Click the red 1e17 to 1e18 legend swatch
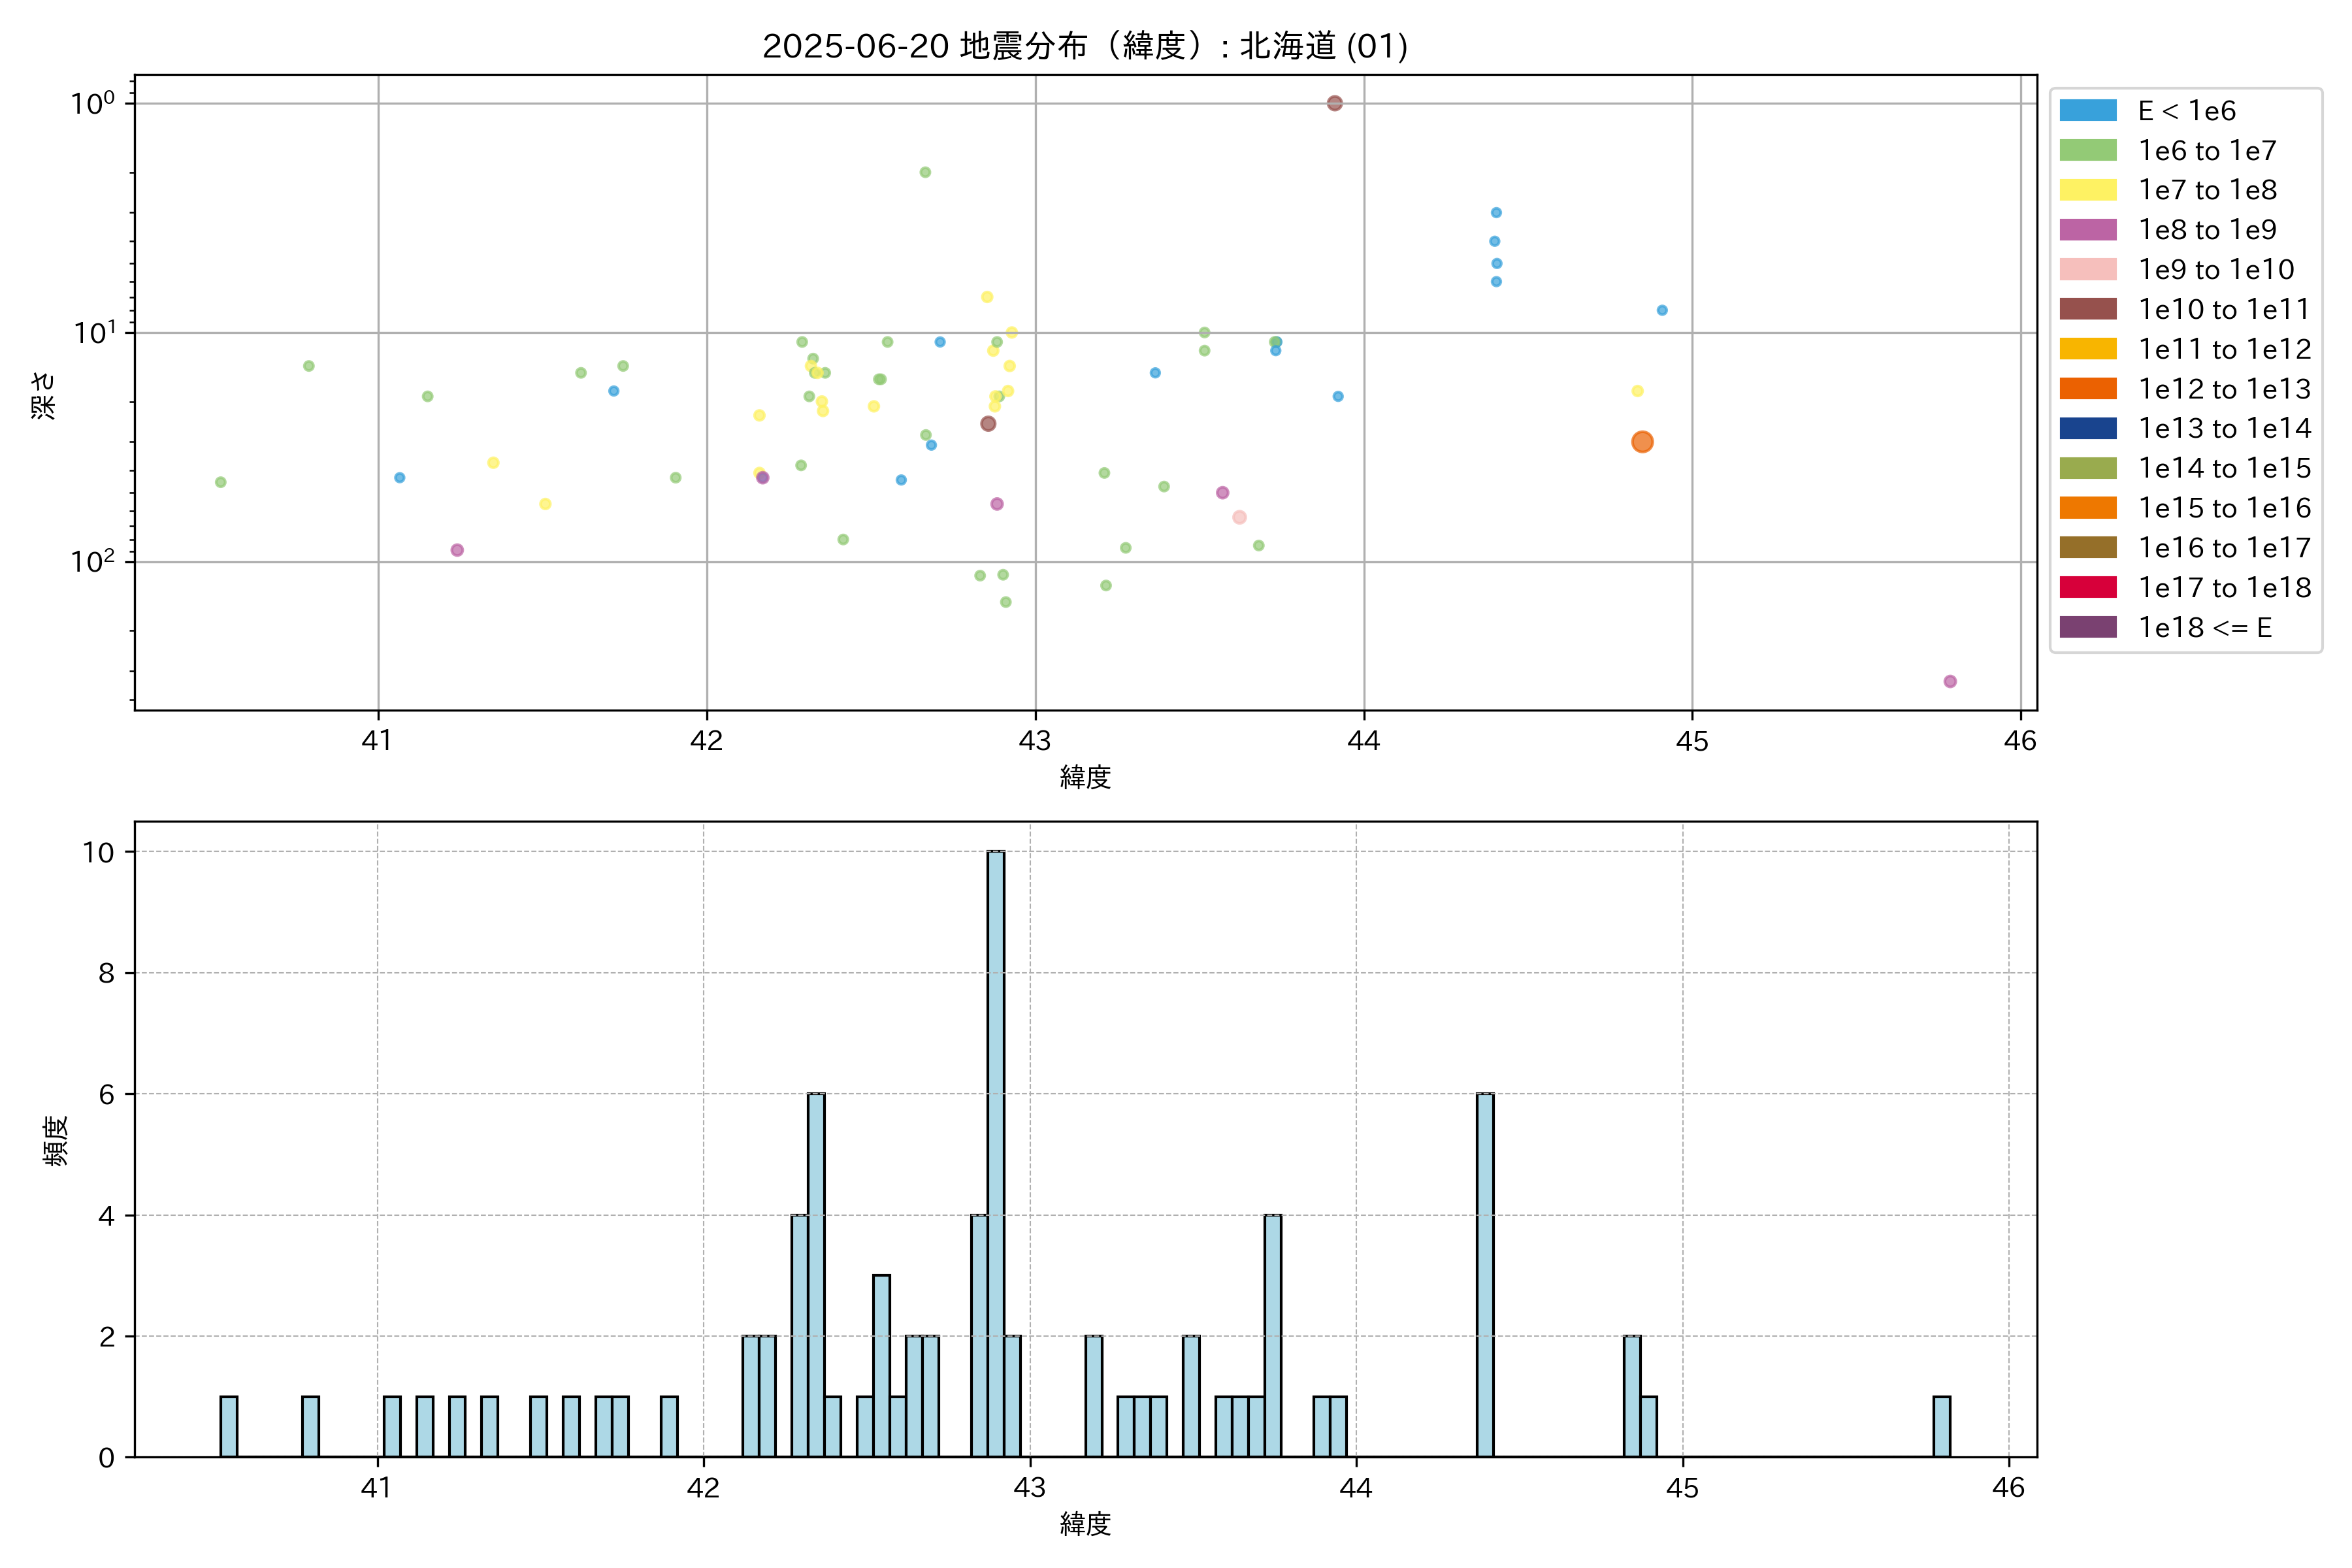This screenshot has height=1568, width=2352. 2088,587
